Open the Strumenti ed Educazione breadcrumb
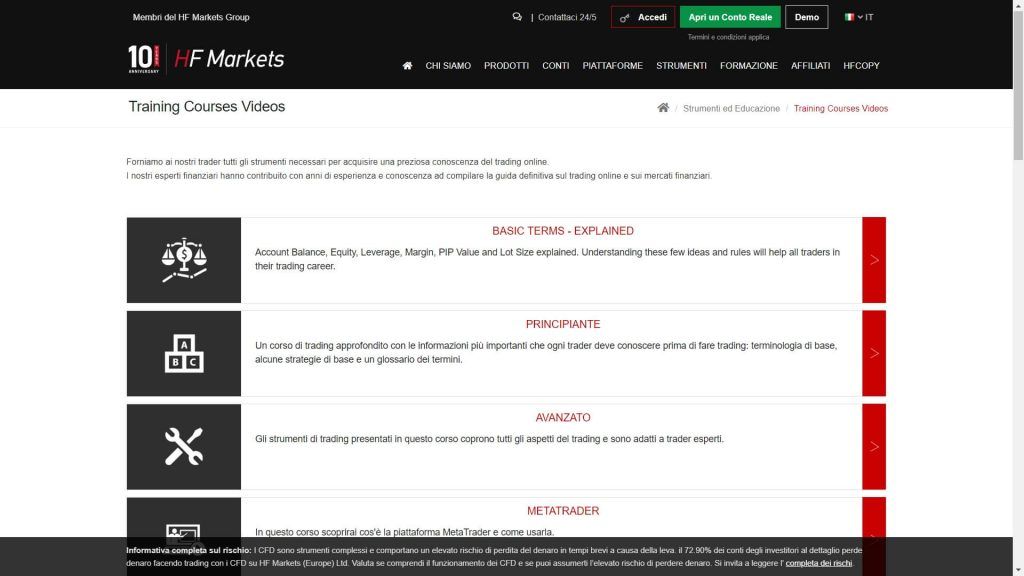Viewport: 1024px width, 576px height. click(x=731, y=108)
